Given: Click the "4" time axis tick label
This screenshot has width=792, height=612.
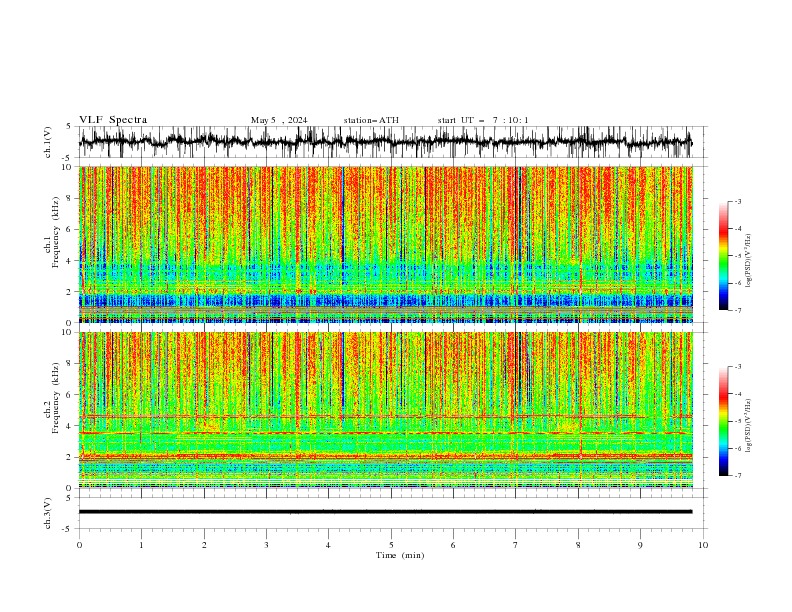Looking at the screenshot, I should pos(328,545).
